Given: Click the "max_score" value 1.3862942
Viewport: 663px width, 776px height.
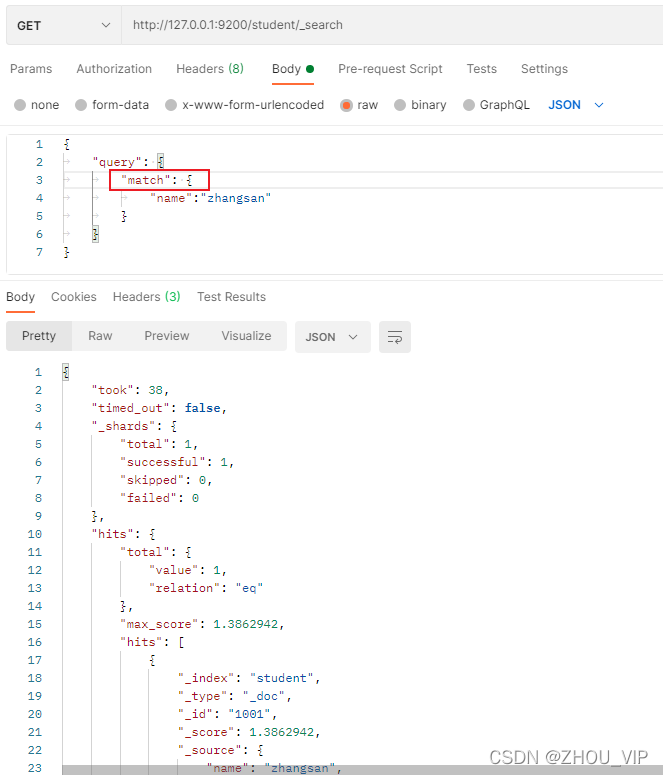Looking at the screenshot, I should click(x=245, y=624).
